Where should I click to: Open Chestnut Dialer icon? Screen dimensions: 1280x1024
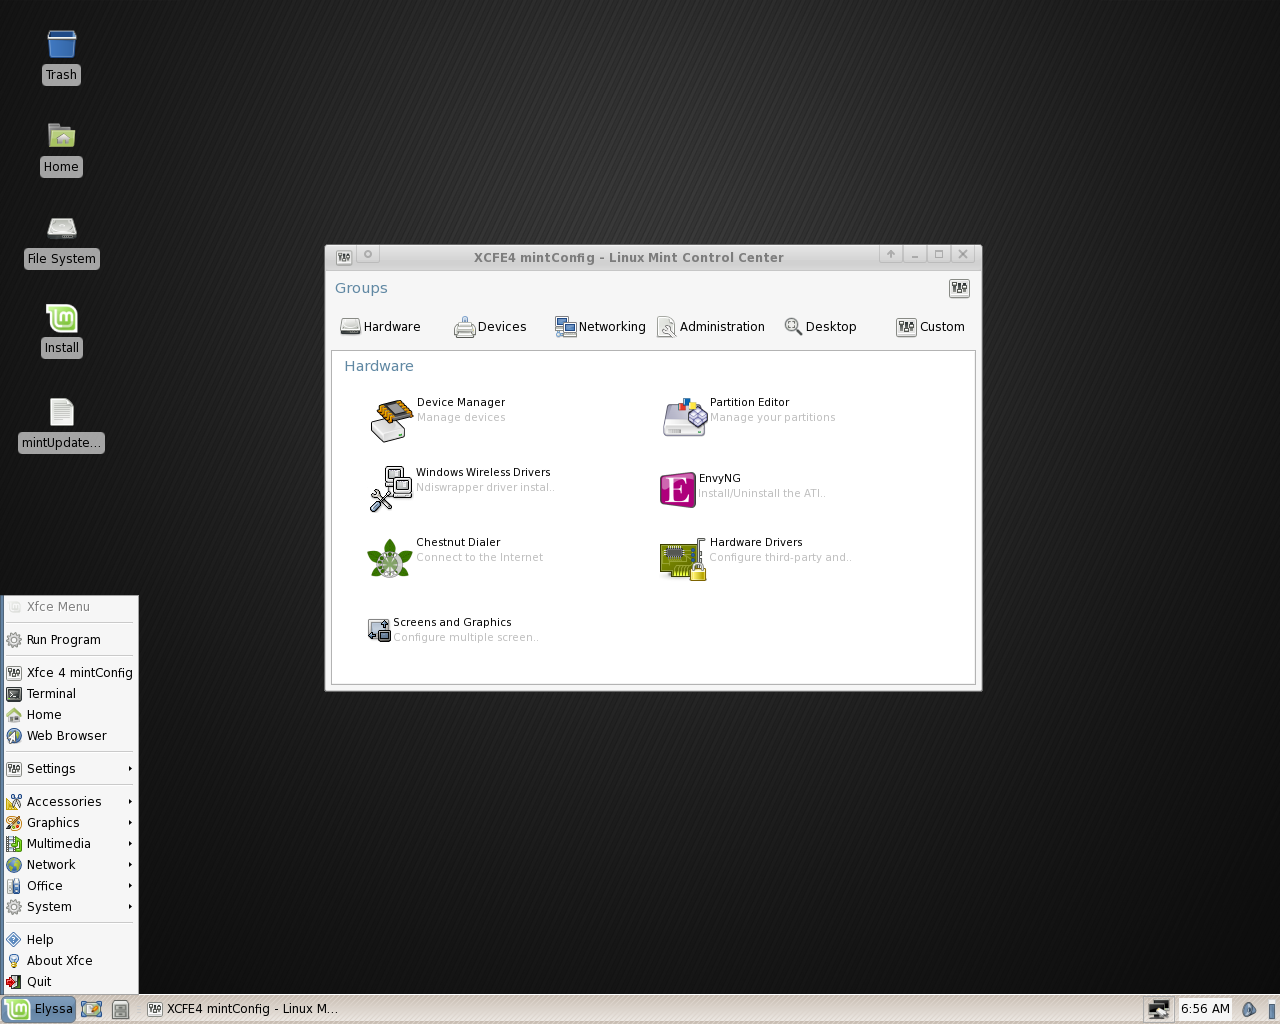click(x=390, y=559)
